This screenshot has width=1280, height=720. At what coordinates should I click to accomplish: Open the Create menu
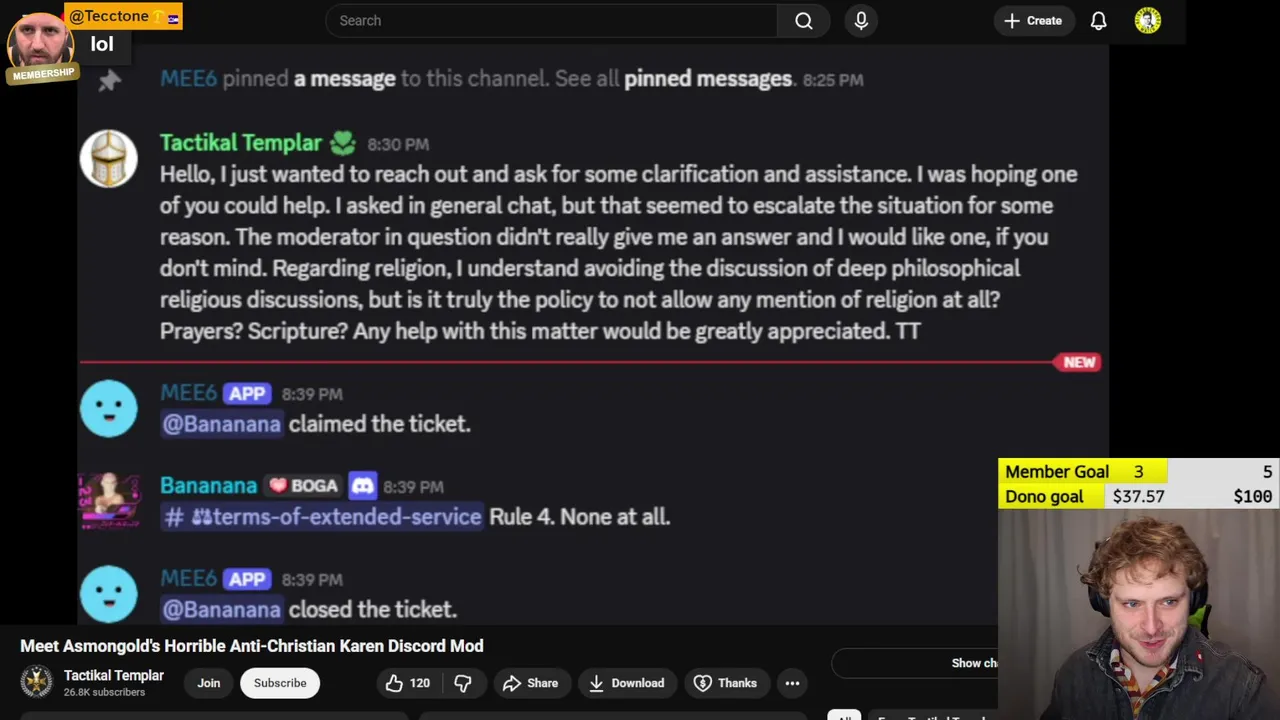[1033, 21]
